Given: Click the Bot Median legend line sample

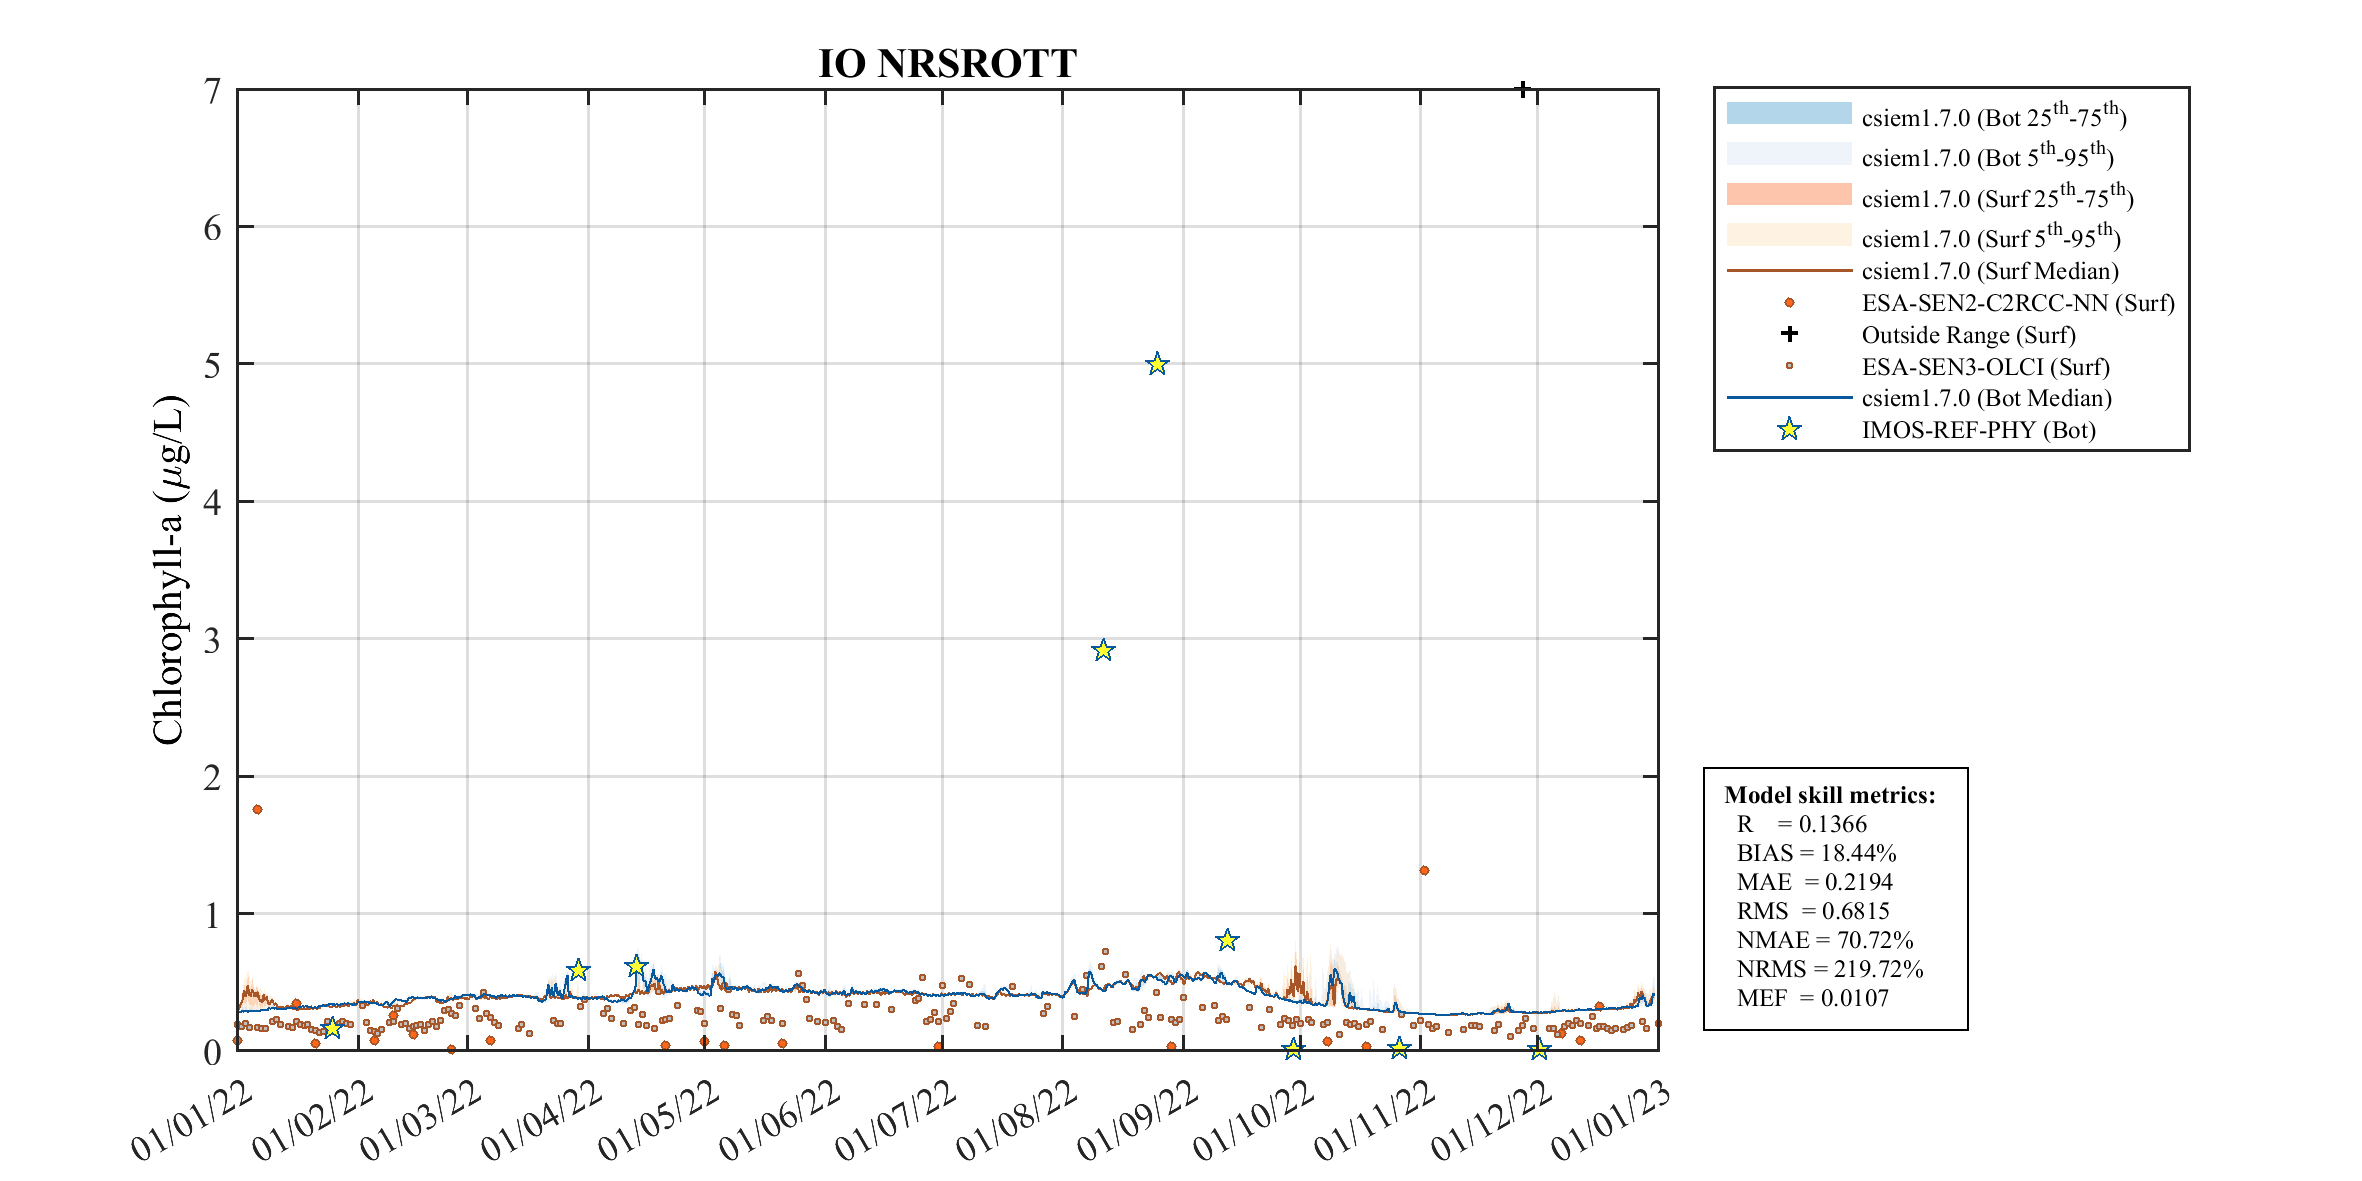Looking at the screenshot, I should 1789,398.
